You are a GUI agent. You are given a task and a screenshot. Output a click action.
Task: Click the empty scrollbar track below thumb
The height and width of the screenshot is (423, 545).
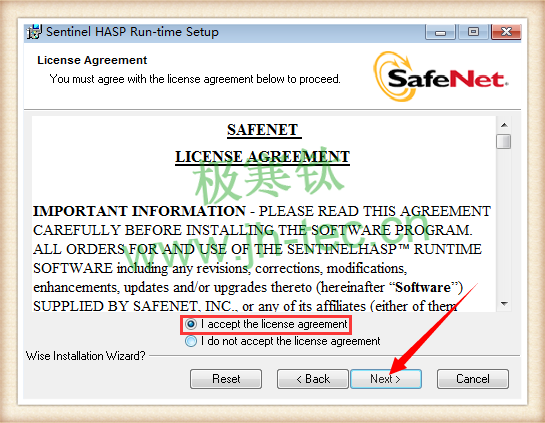[x=504, y=222]
